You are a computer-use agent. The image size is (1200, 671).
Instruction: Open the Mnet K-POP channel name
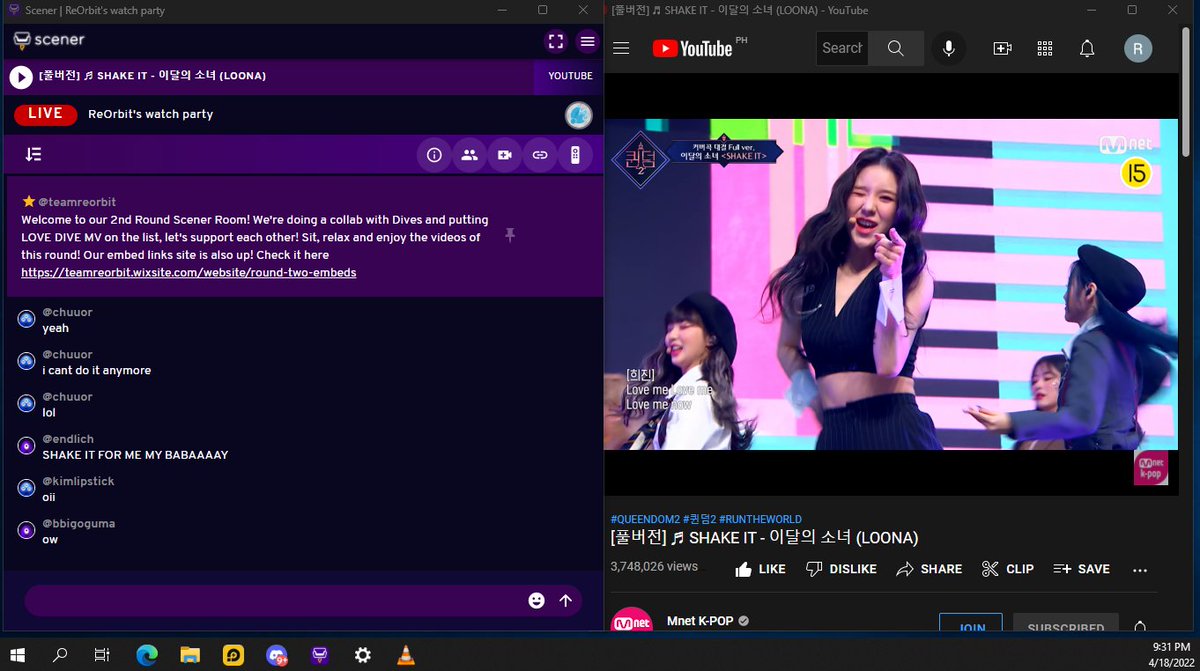[700, 621]
